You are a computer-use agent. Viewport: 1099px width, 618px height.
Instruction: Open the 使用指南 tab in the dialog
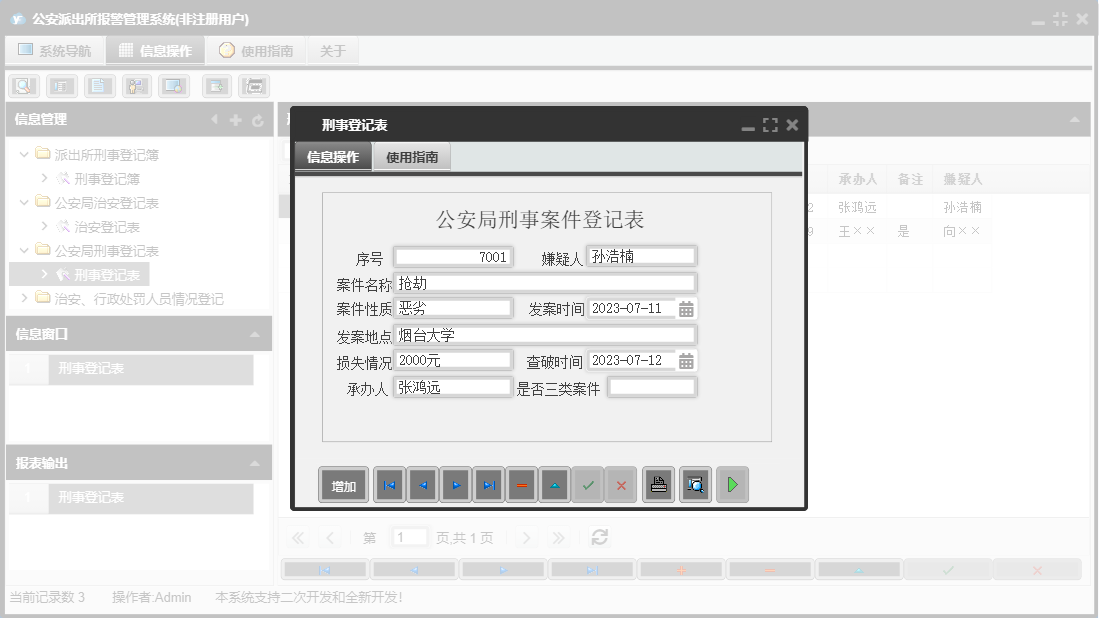coord(410,157)
